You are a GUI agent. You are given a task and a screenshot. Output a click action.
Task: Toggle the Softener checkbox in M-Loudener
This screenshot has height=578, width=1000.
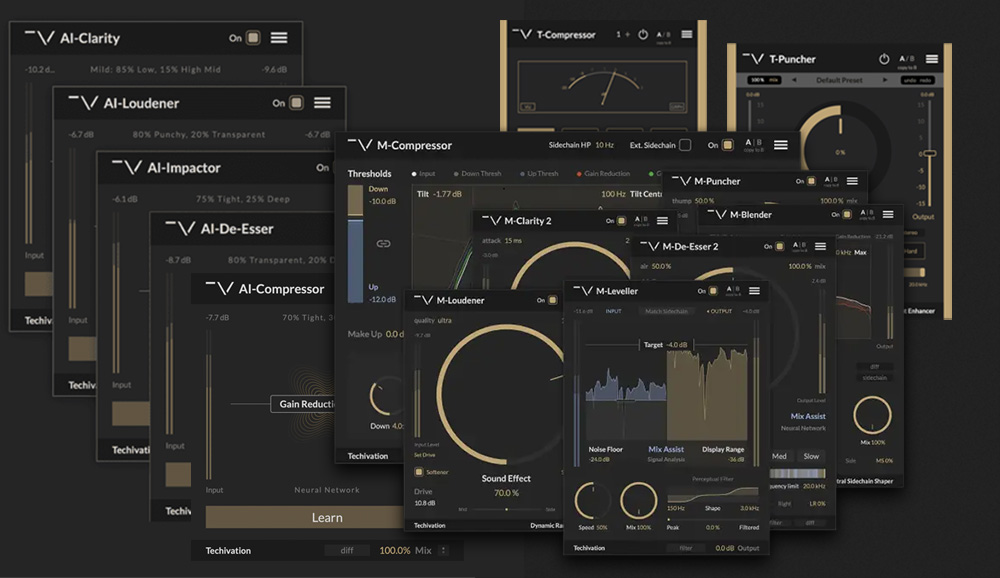pos(419,472)
